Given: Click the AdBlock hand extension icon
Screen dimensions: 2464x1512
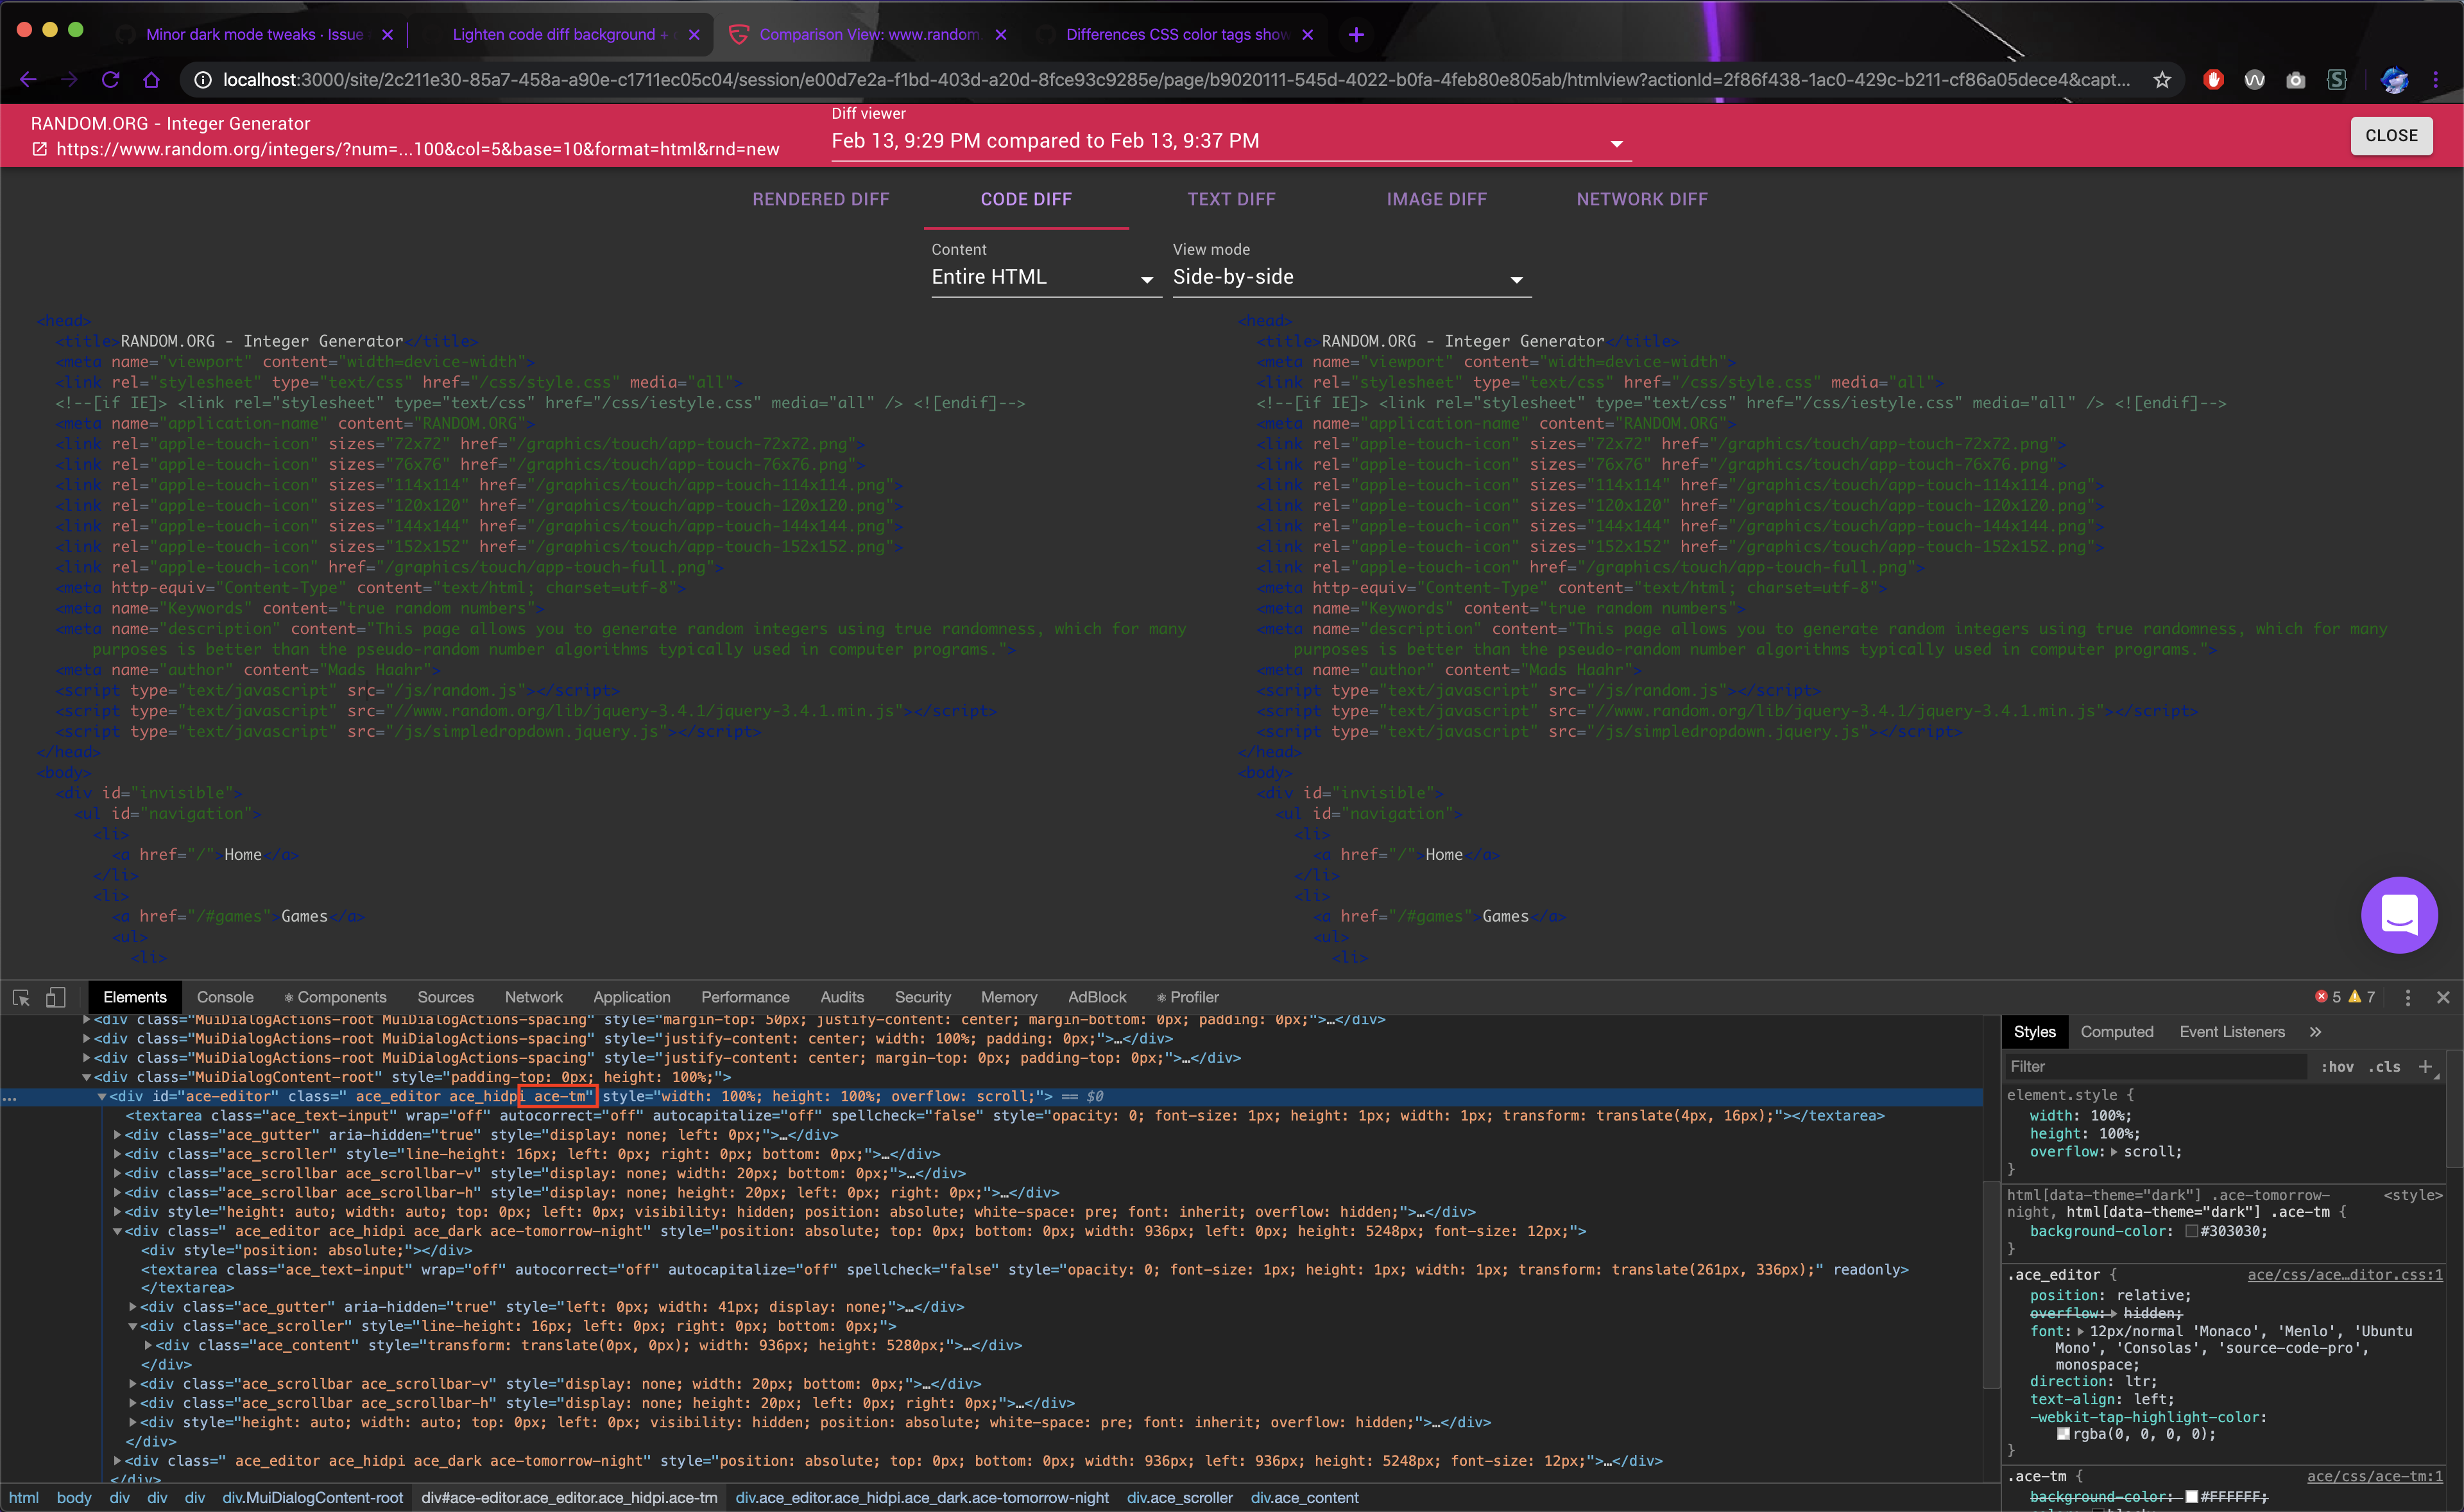Looking at the screenshot, I should coord(2213,80).
